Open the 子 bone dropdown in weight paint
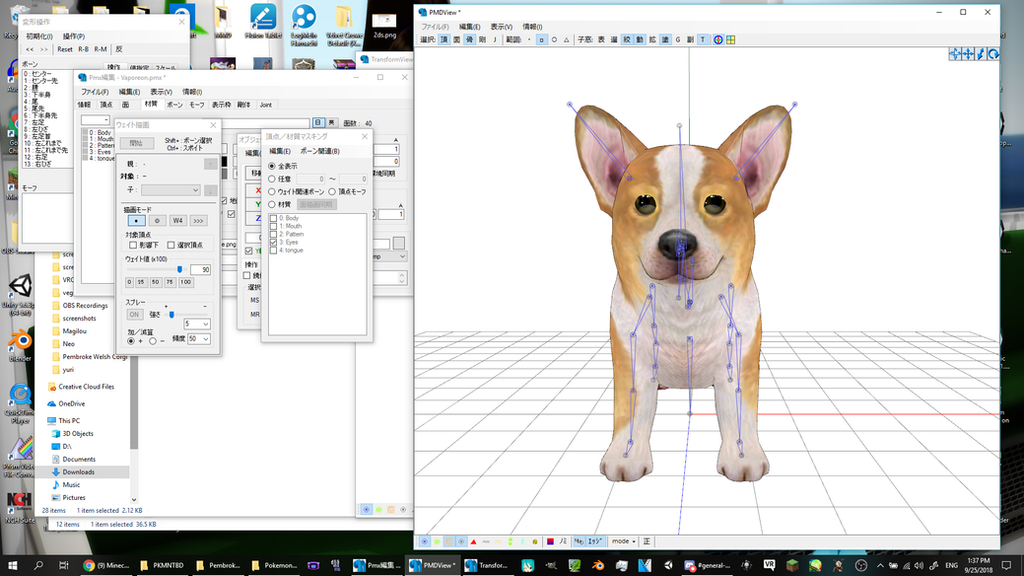This screenshot has width=1024, height=576. (170, 190)
